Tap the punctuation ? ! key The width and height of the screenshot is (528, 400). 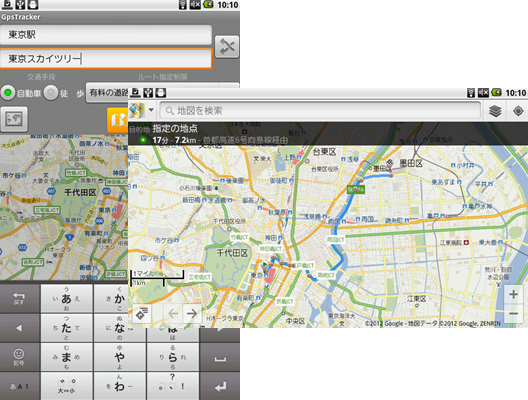coord(173,386)
